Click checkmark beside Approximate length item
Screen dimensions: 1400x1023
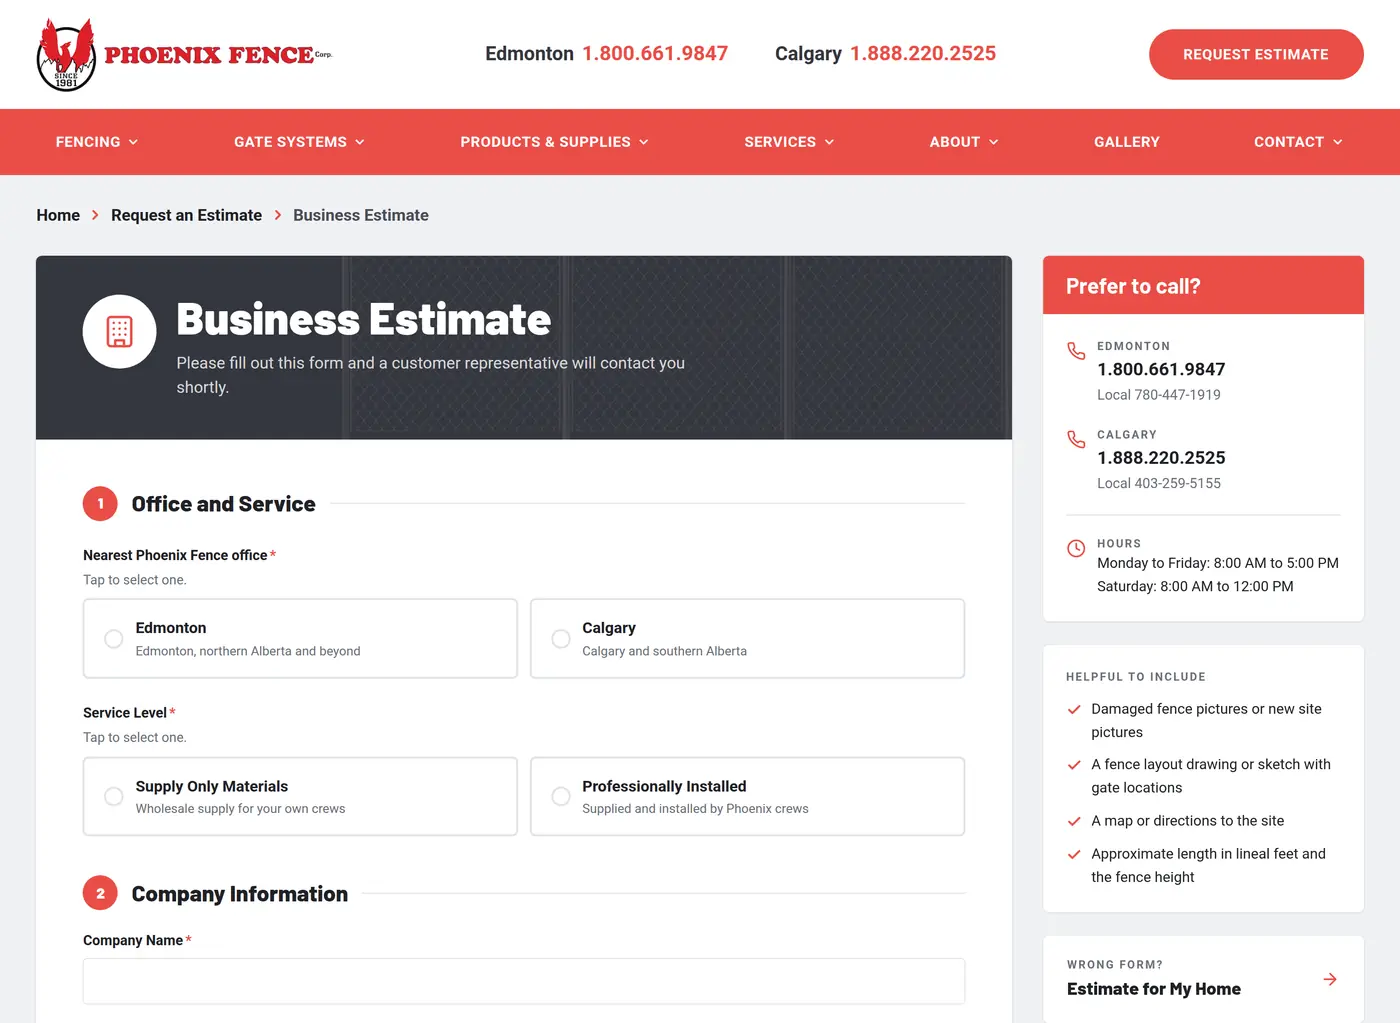pyautogui.click(x=1074, y=854)
